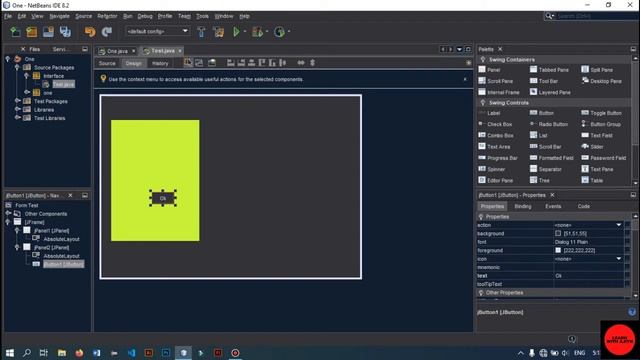This screenshot has height=360, width=640.
Task: Click the background color swatch property
Action: coord(558,233)
